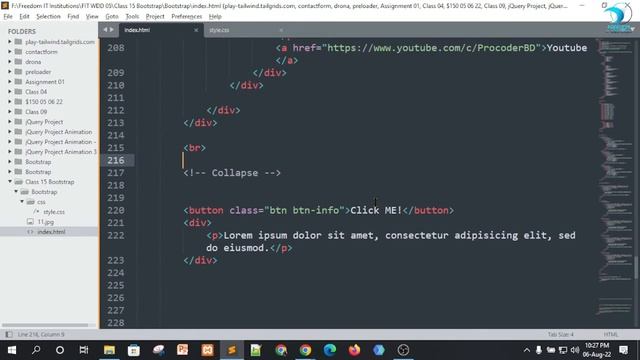640x360 pixels.
Task: Close the style.css tab
Action: pos(281,30)
